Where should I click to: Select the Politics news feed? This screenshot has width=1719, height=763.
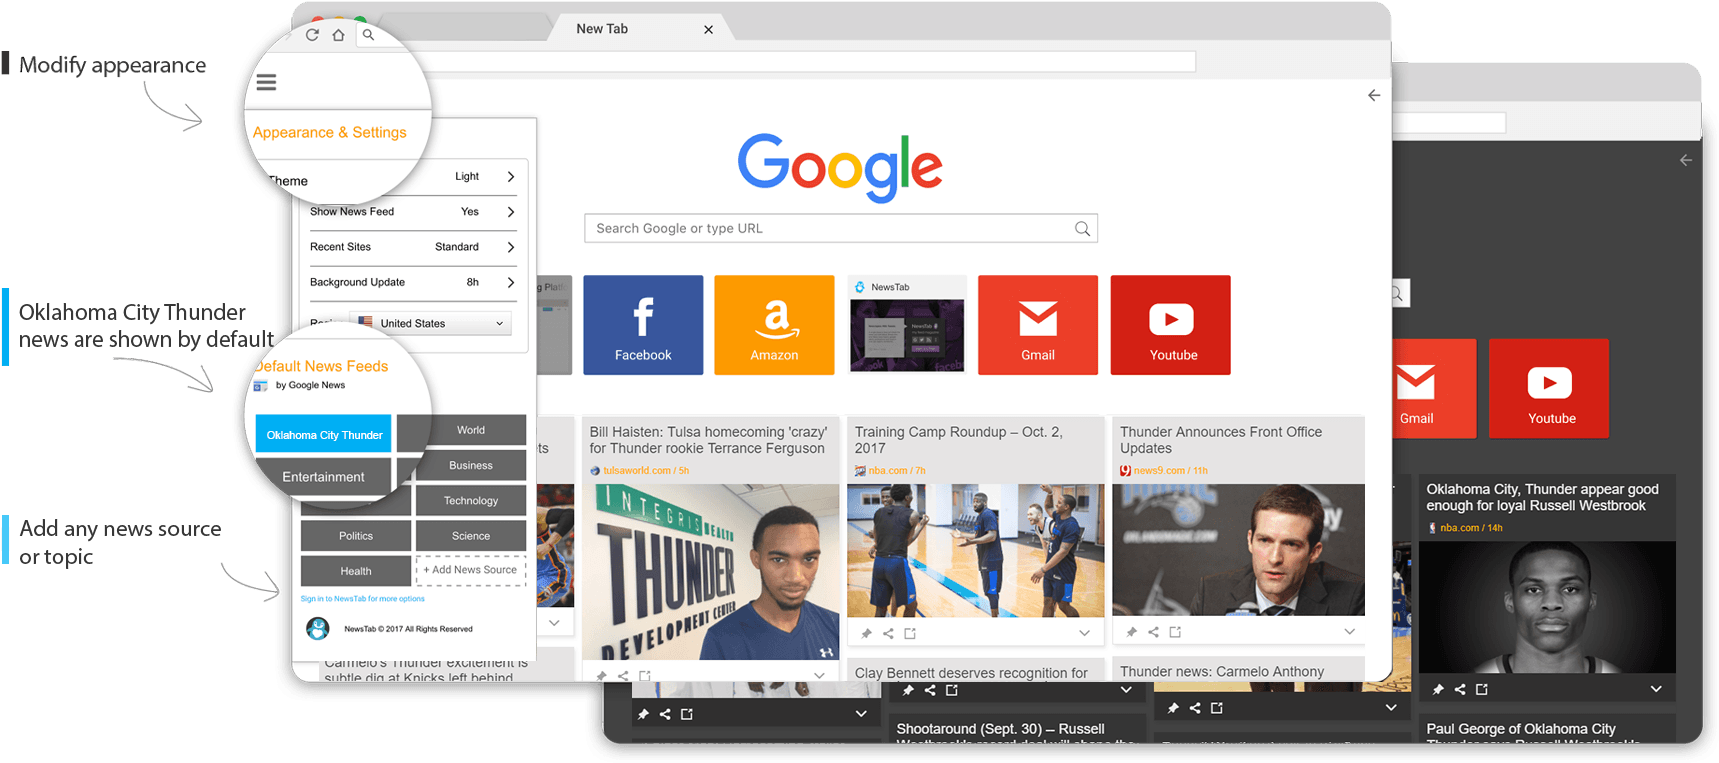coord(356,536)
